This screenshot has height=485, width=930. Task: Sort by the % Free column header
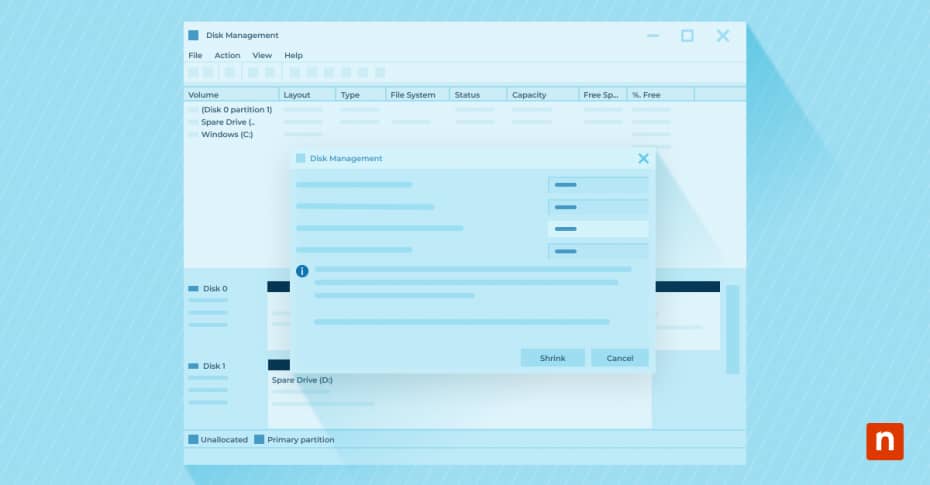(660, 95)
